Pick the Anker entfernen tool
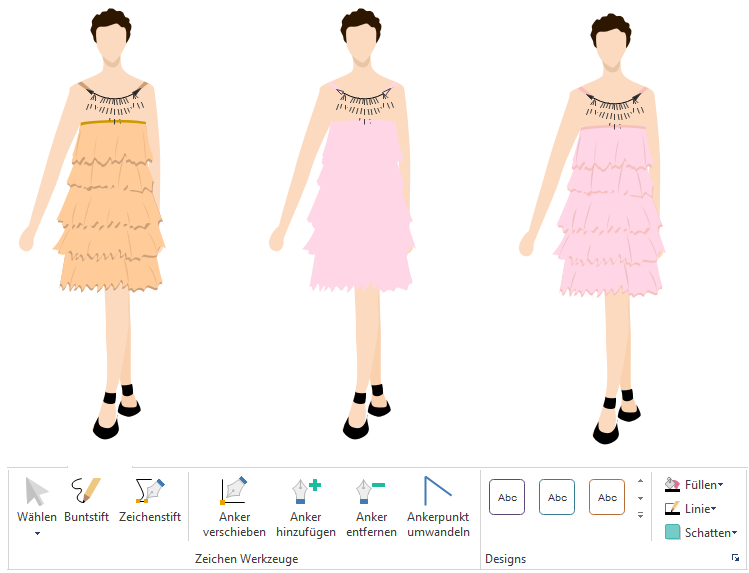Screen dimensions: 749x573 tap(371, 492)
